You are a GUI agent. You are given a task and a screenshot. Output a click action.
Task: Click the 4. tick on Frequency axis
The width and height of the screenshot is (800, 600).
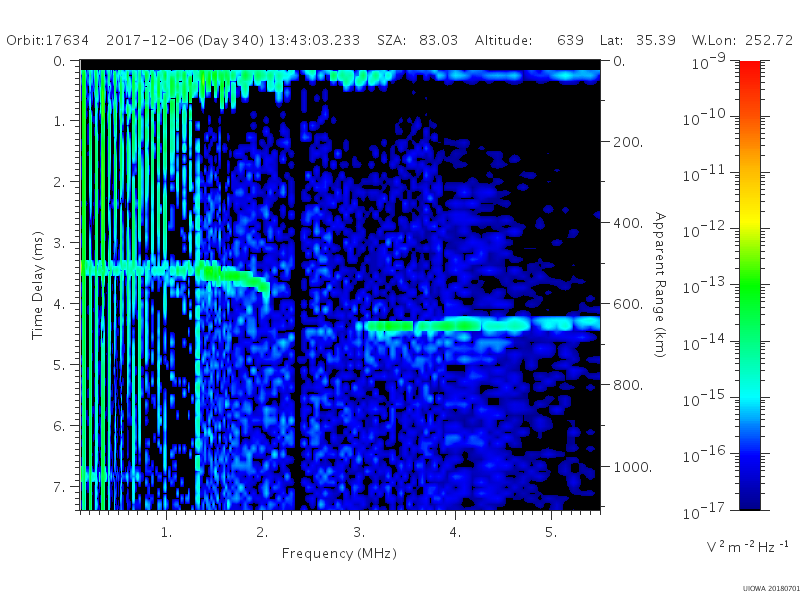(x=455, y=532)
